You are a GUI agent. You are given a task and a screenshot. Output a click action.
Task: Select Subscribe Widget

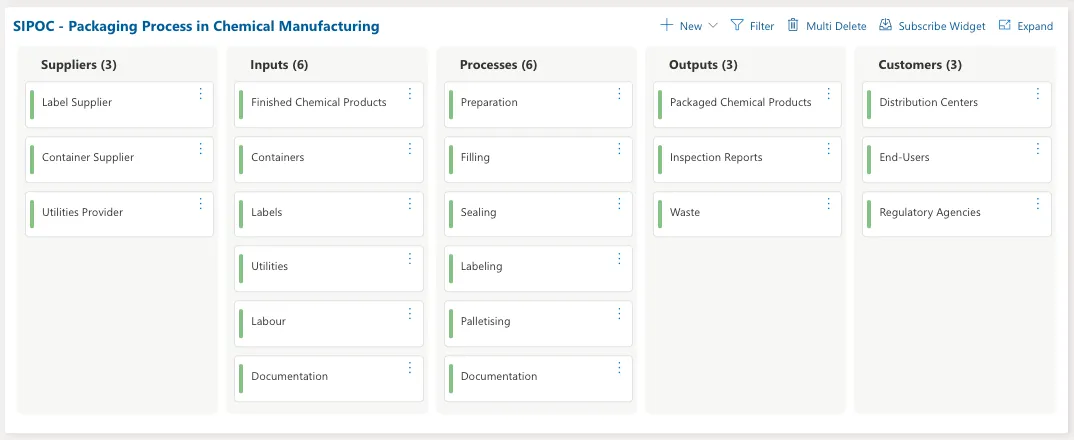pyautogui.click(x=942, y=26)
